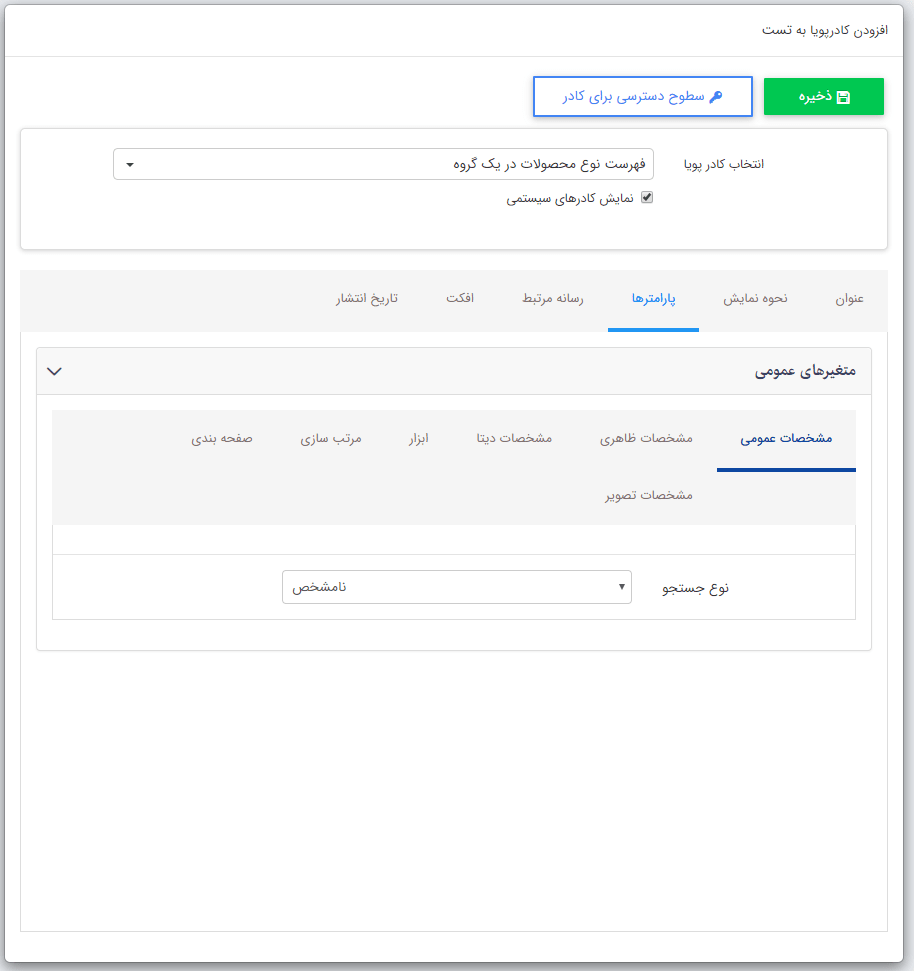This screenshot has height=971, width=914.
Task: Click the dropdown arrow of the کادر پویا selector
Action: click(x=129, y=164)
